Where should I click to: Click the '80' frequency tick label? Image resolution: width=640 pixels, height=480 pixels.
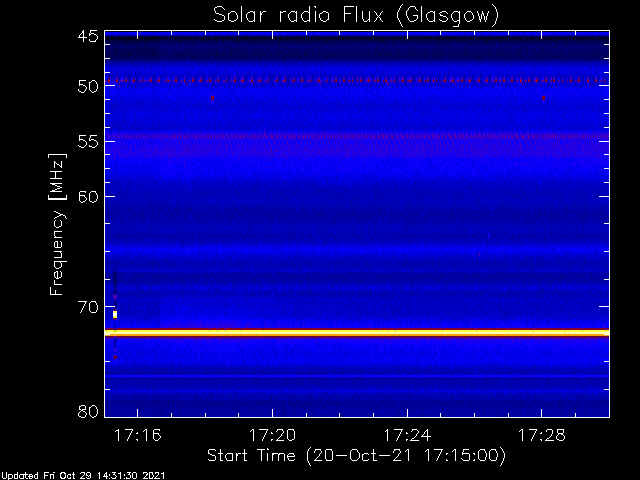click(88, 411)
